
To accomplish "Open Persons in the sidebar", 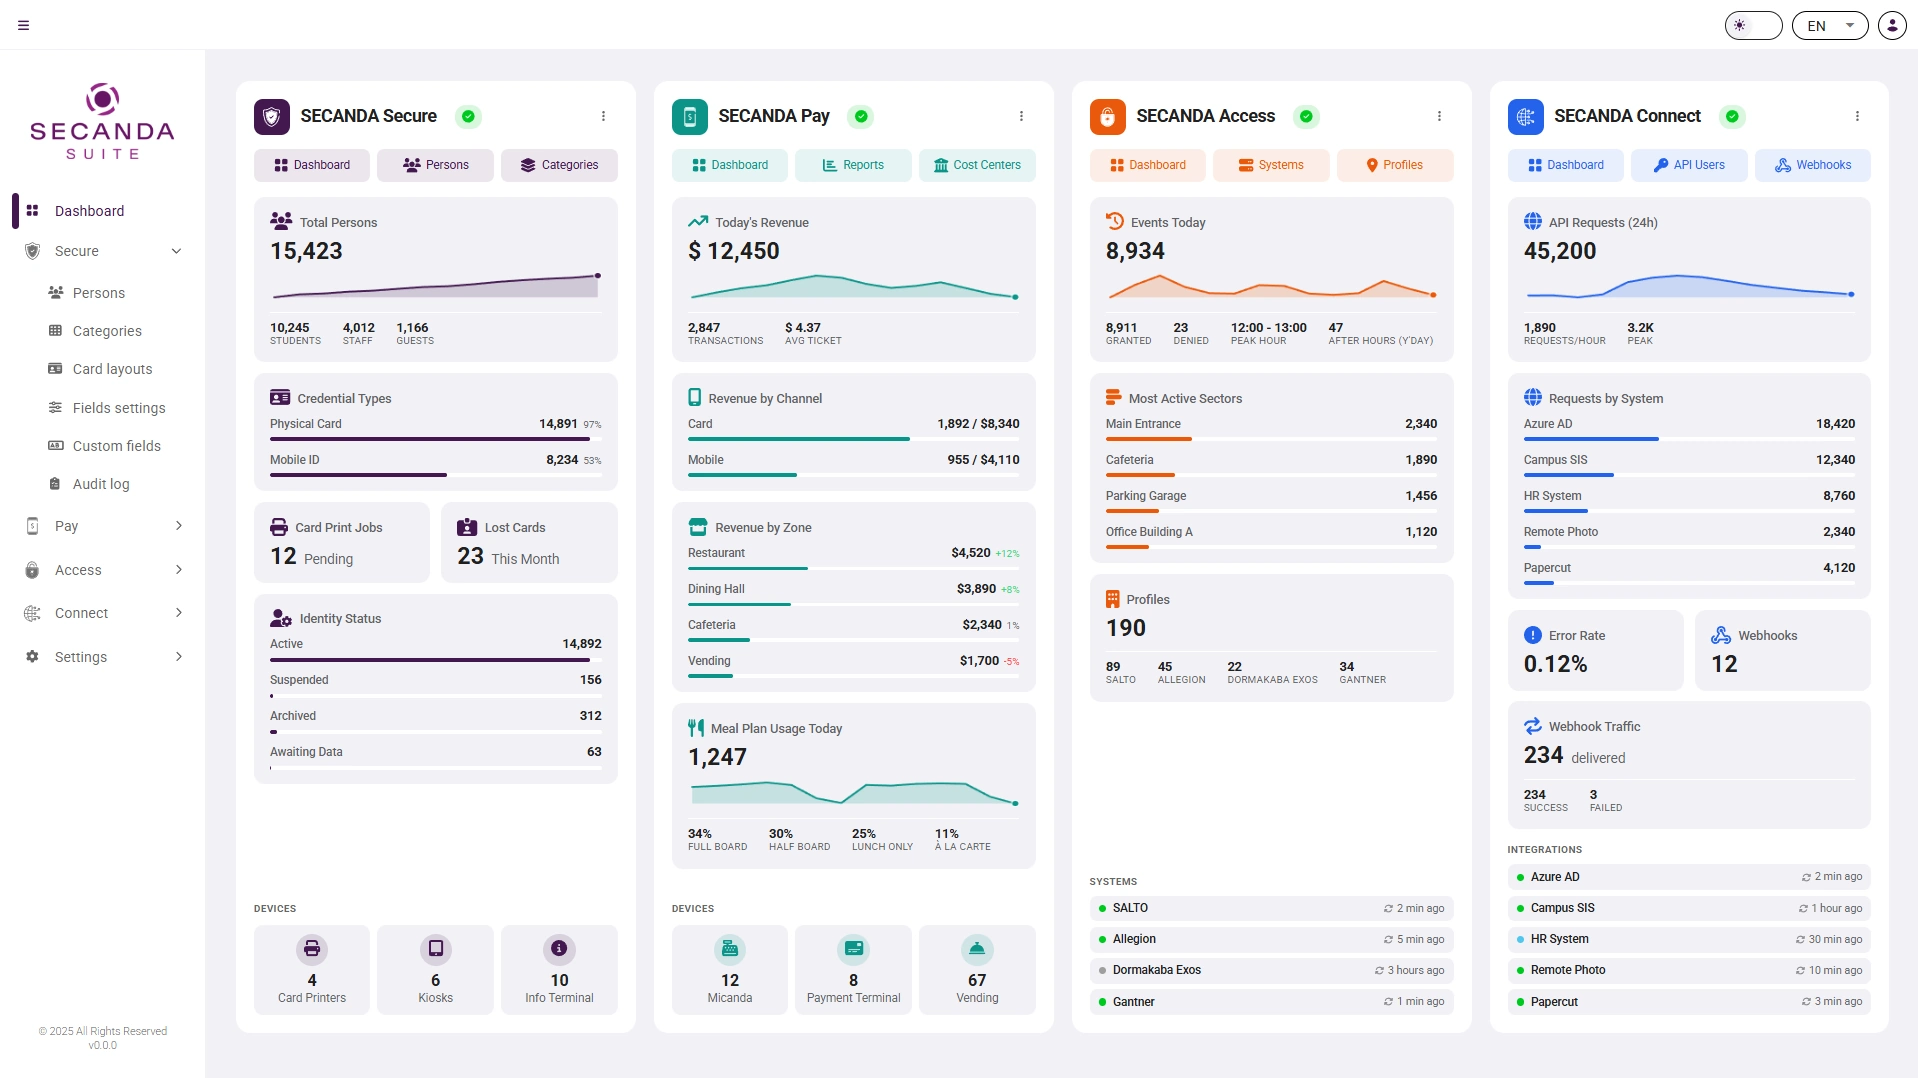I will (99, 293).
